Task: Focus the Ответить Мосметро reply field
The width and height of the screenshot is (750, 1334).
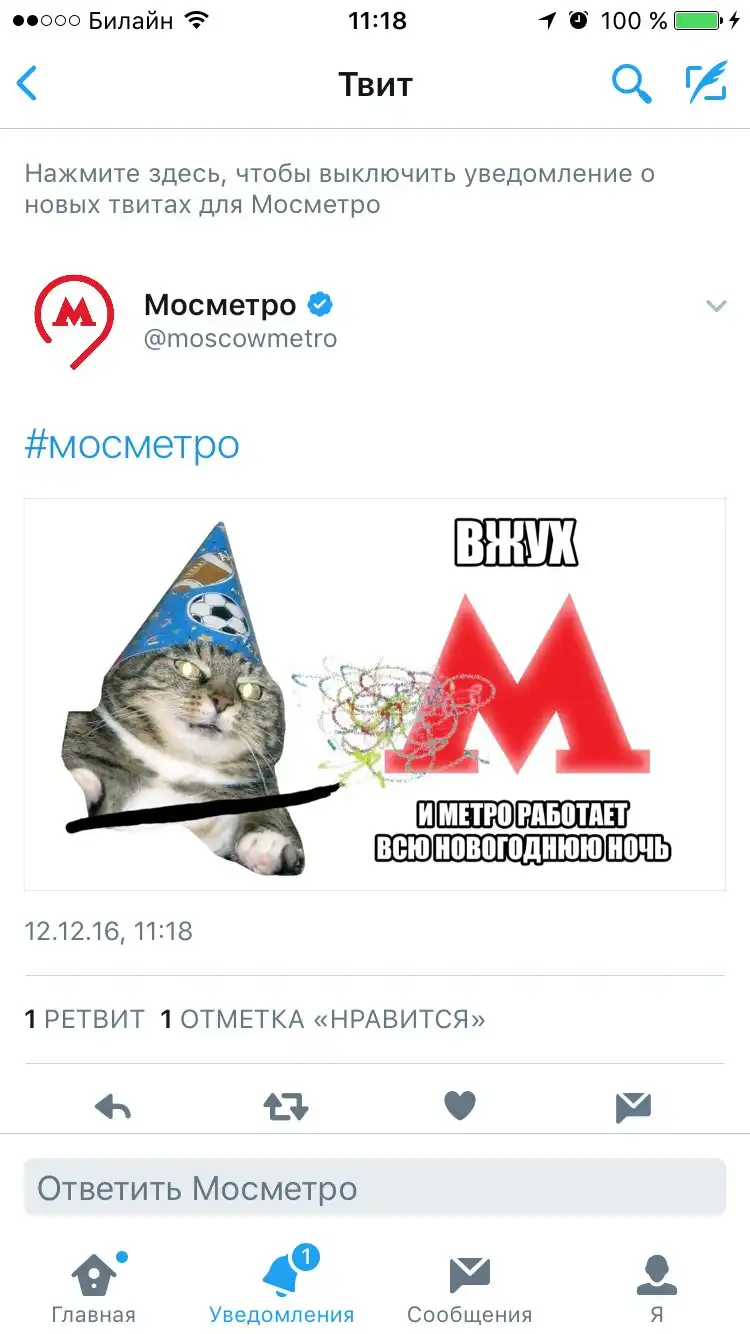Action: pos(375,1188)
